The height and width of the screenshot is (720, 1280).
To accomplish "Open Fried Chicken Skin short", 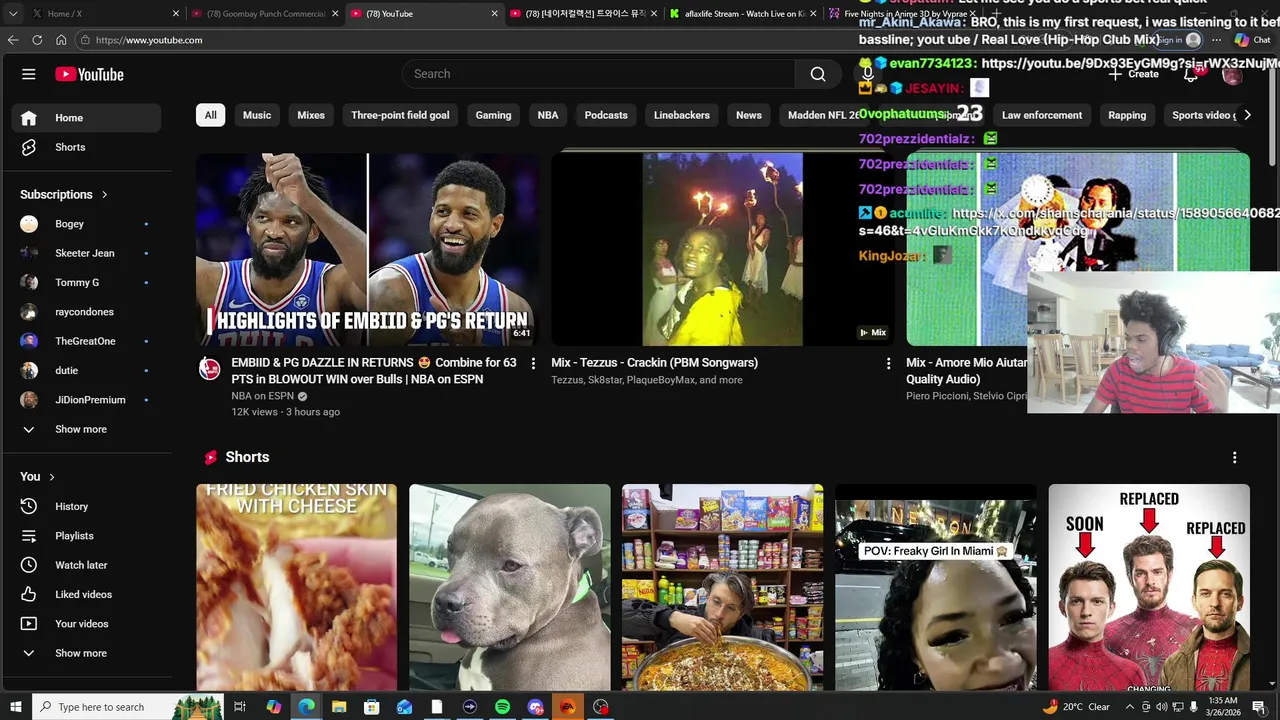I will coord(296,588).
